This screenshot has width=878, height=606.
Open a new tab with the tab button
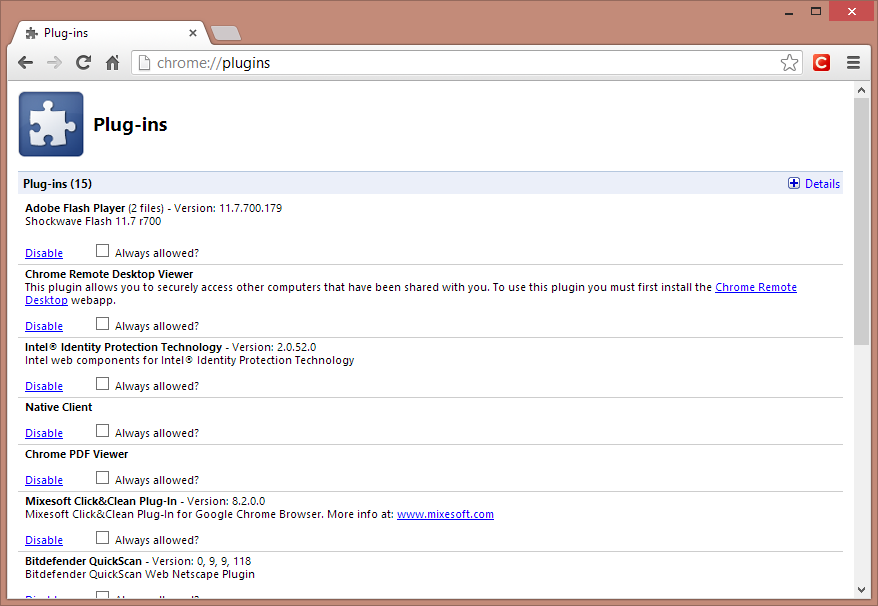click(226, 33)
